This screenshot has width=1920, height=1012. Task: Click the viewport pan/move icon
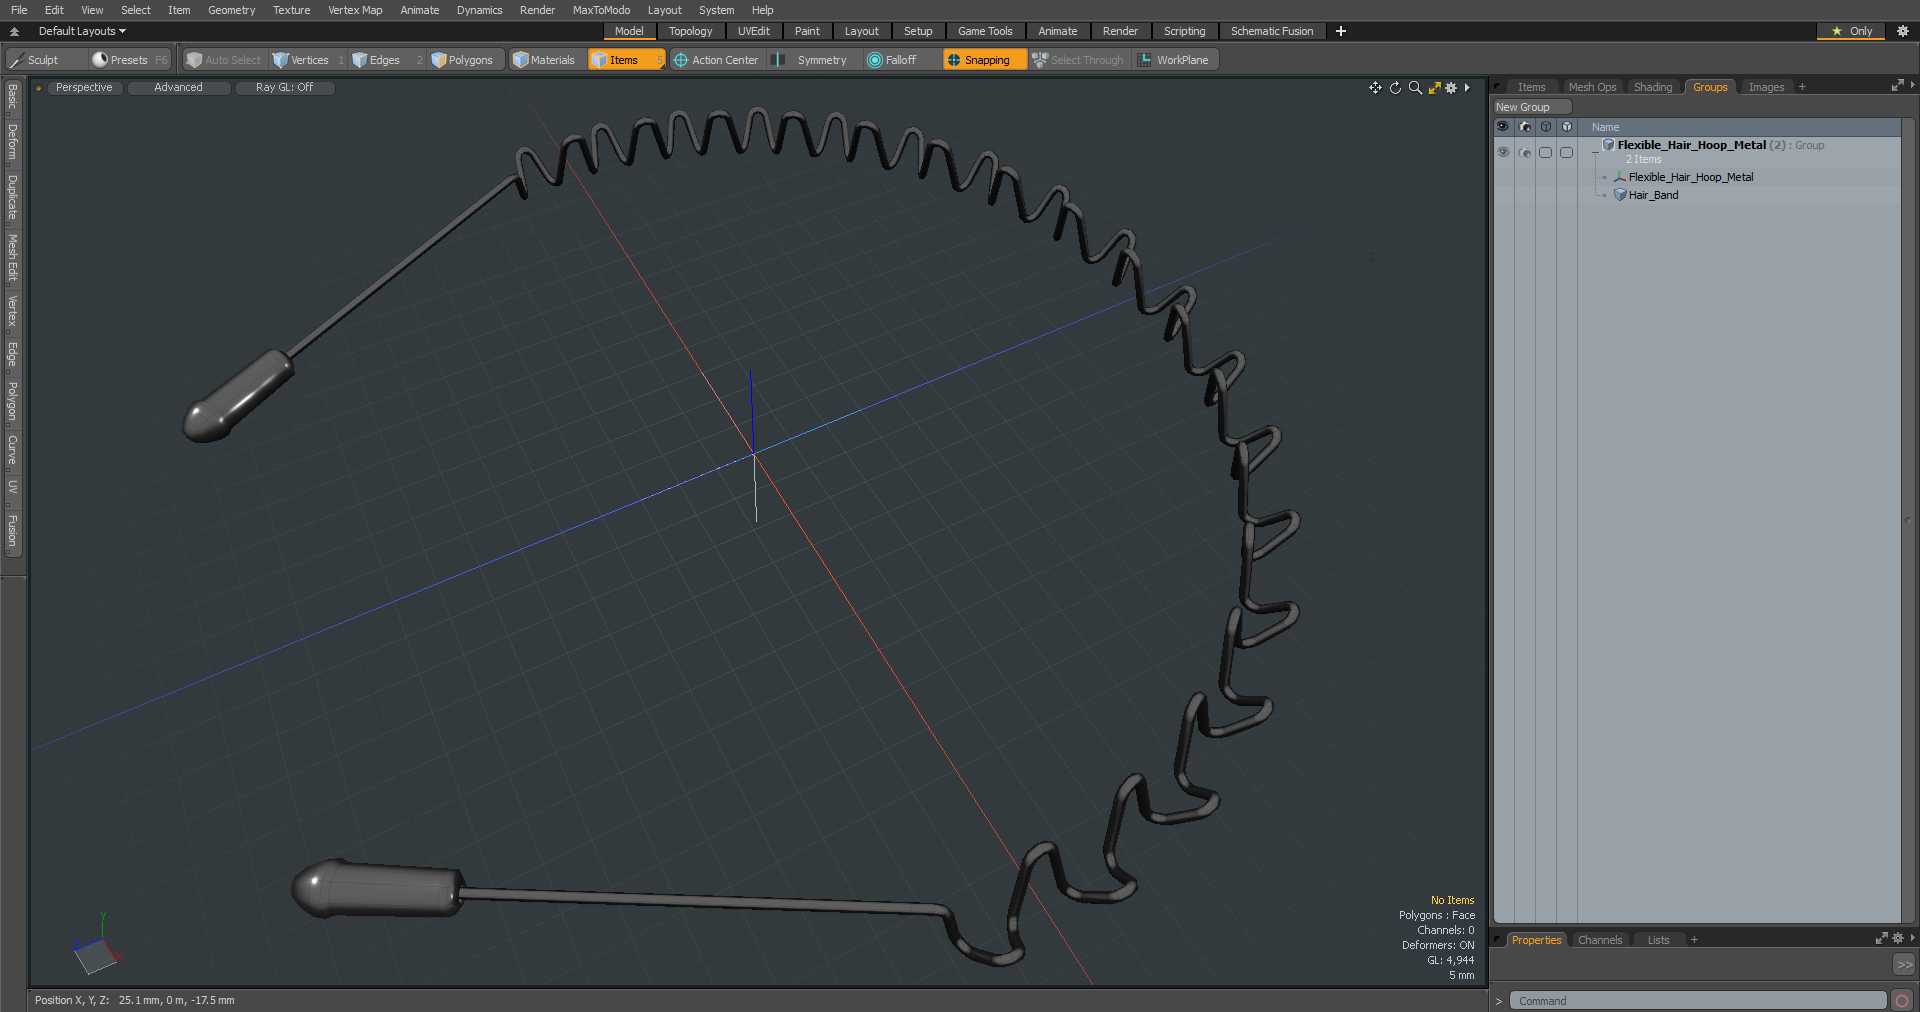pyautogui.click(x=1375, y=88)
